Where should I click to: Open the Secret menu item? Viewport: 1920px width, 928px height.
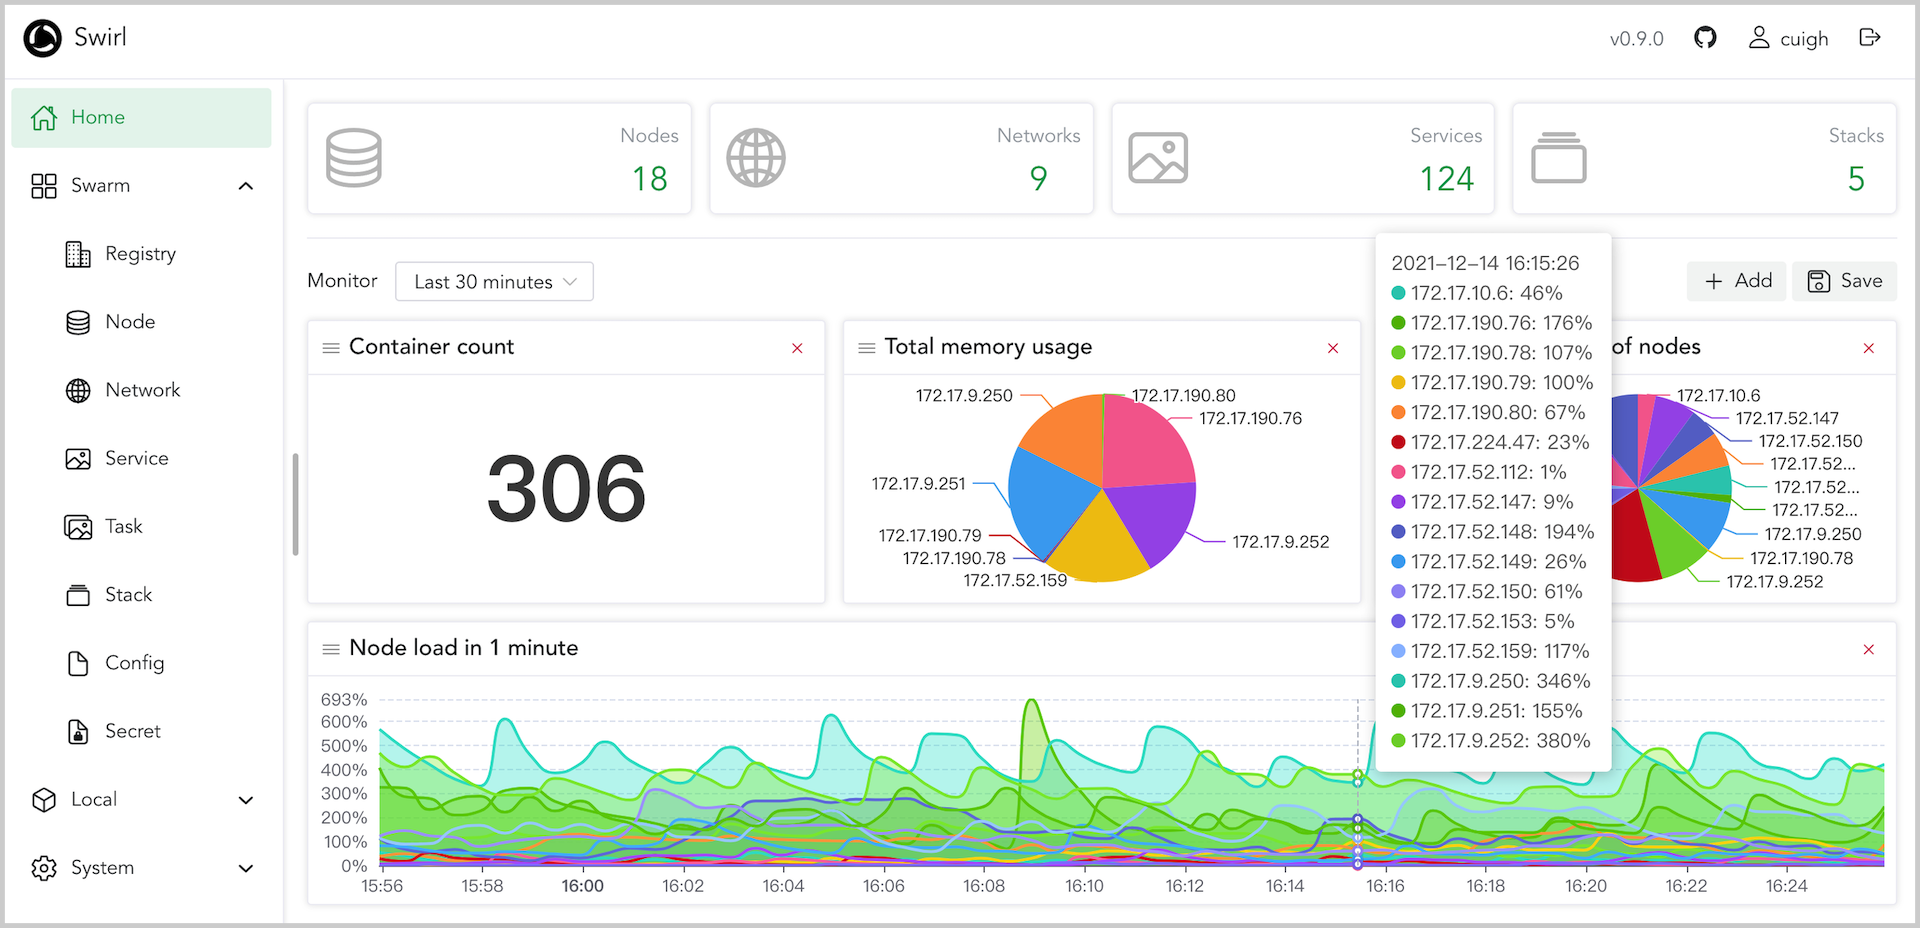click(x=132, y=731)
